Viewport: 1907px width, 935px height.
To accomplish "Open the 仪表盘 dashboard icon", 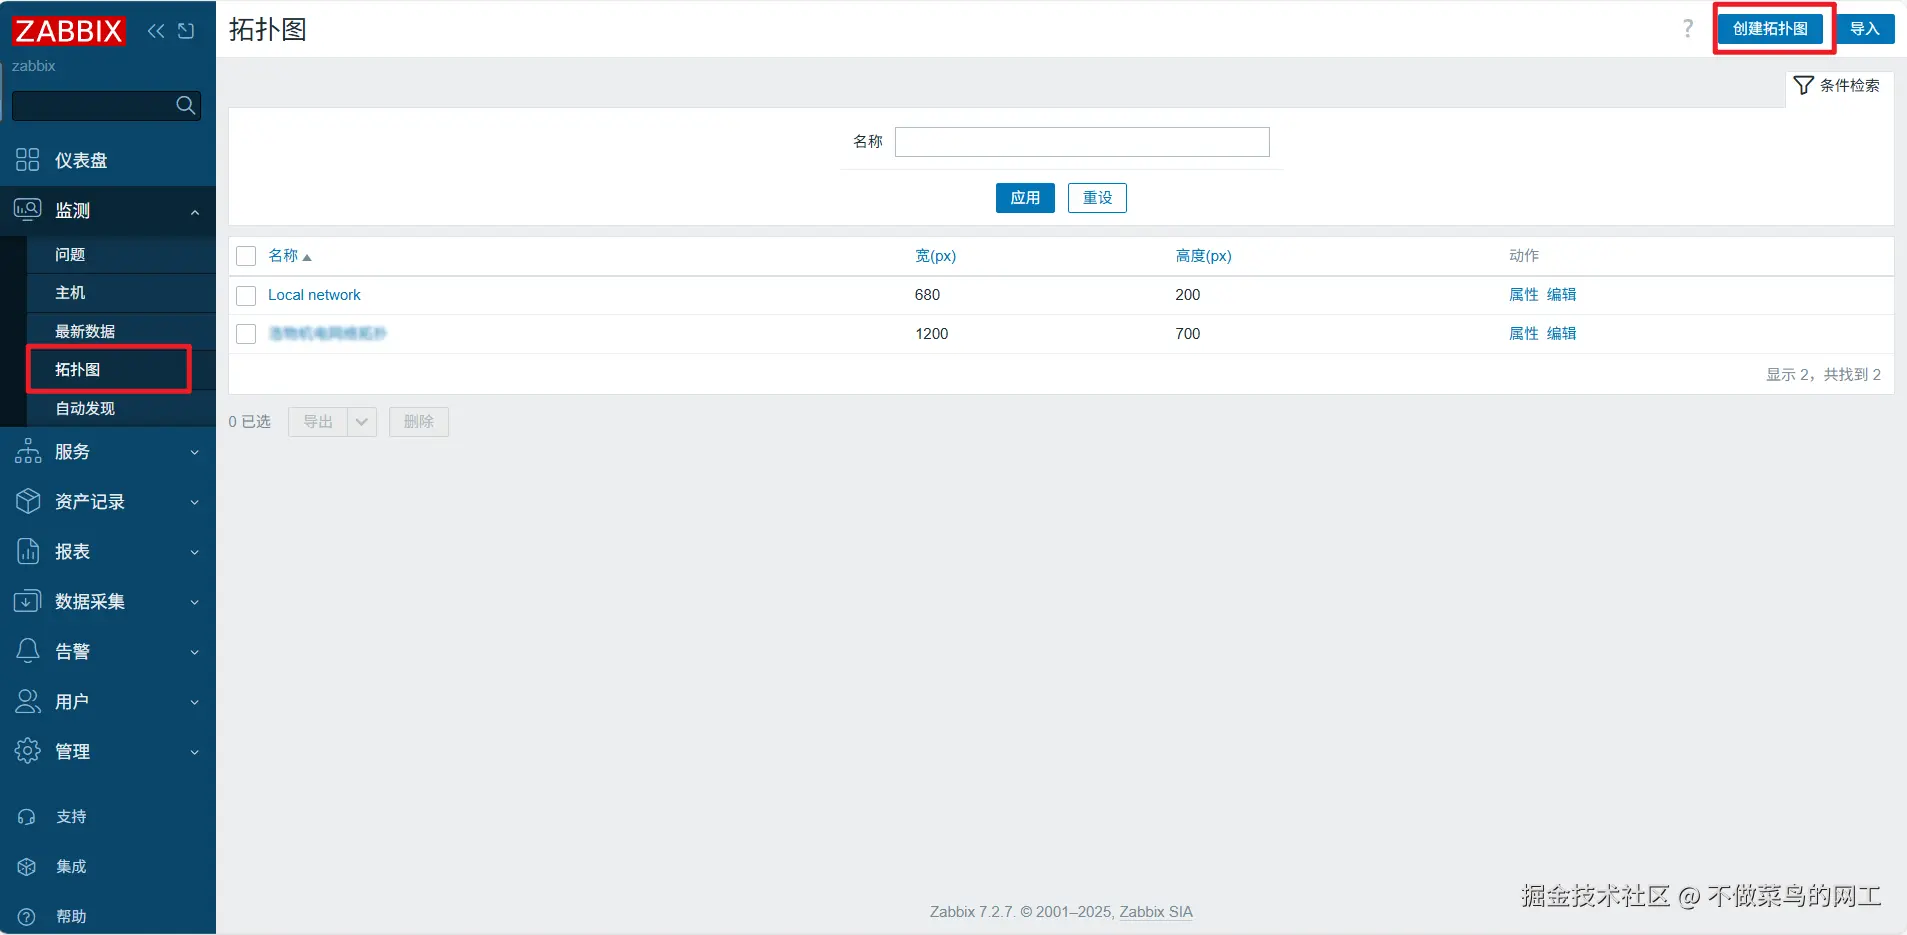I will (28, 160).
